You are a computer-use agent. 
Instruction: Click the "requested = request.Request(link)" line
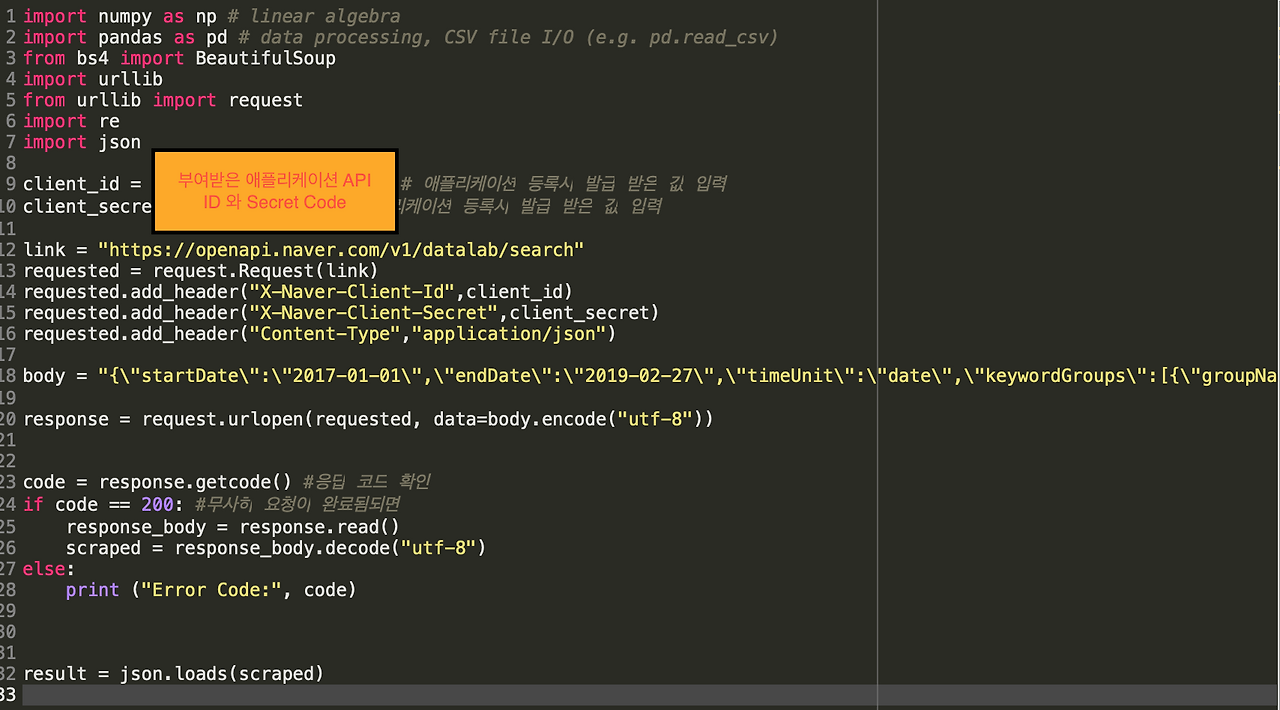(200, 270)
